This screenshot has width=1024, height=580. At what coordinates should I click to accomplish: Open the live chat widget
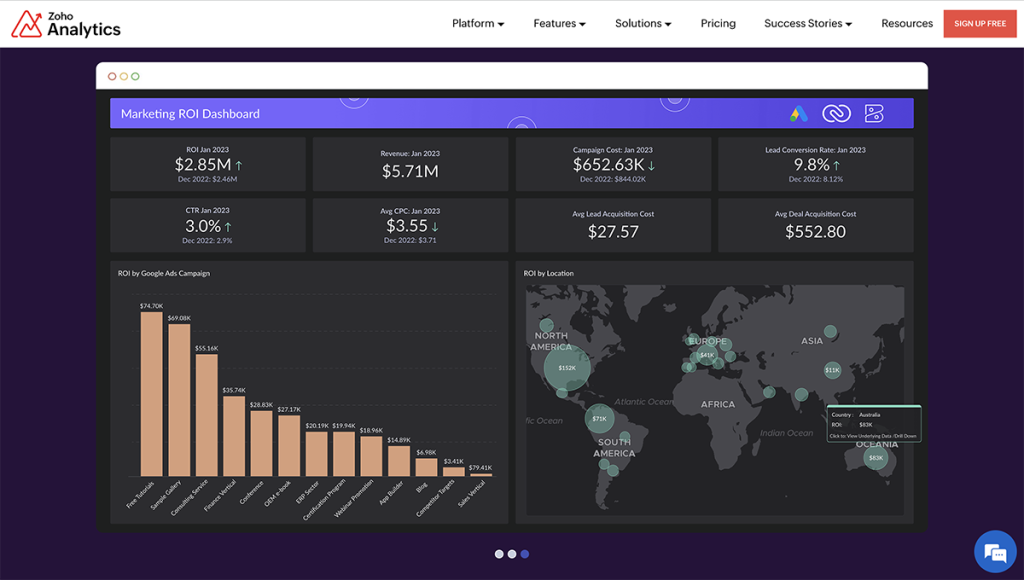click(x=994, y=552)
